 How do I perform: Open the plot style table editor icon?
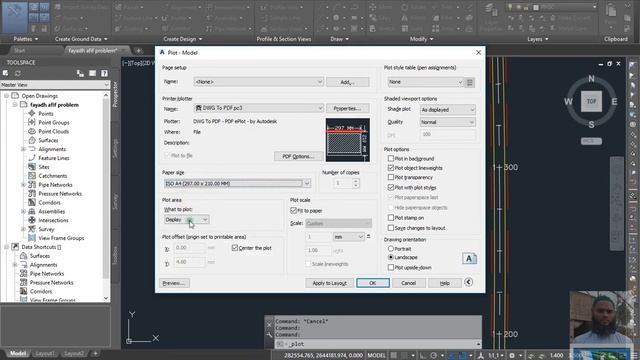470,82
